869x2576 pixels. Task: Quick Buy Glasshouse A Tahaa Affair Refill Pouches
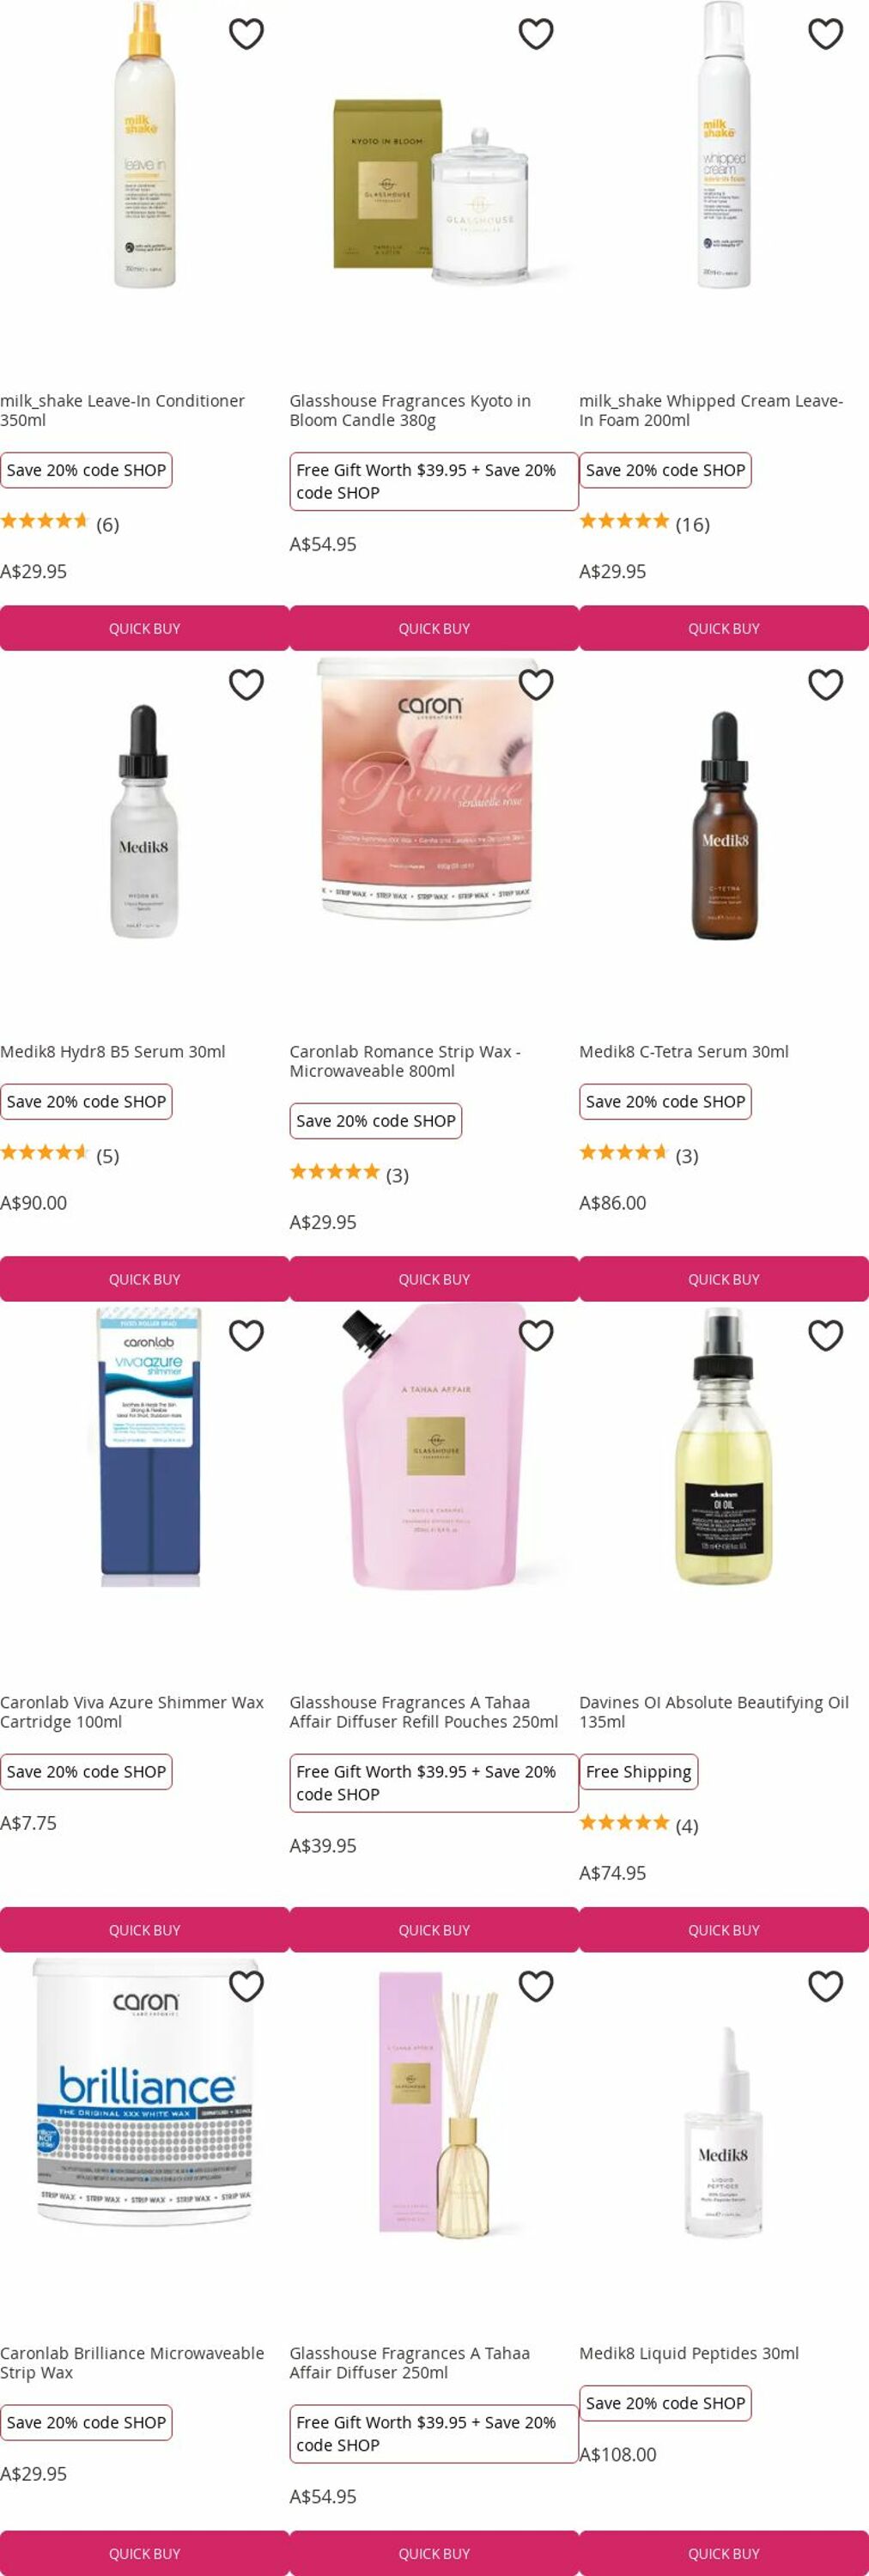[x=434, y=1930]
